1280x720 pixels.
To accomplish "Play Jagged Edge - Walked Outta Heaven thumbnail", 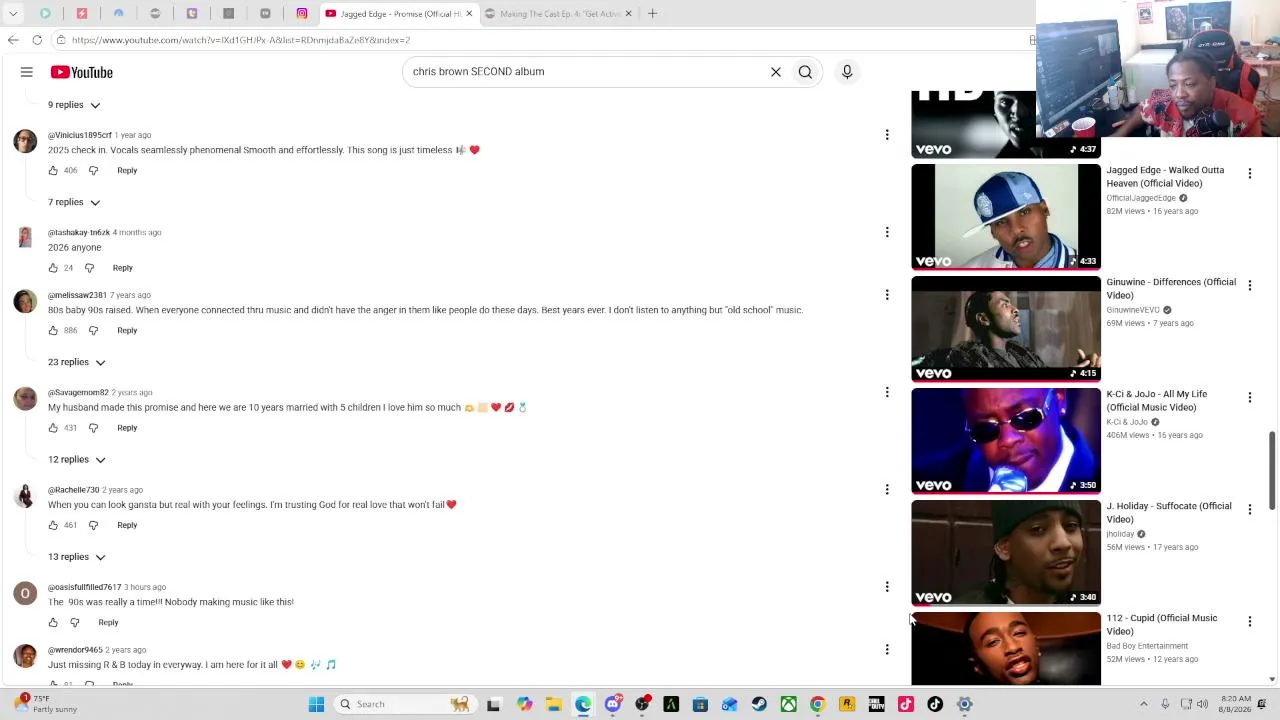I will (x=1006, y=217).
